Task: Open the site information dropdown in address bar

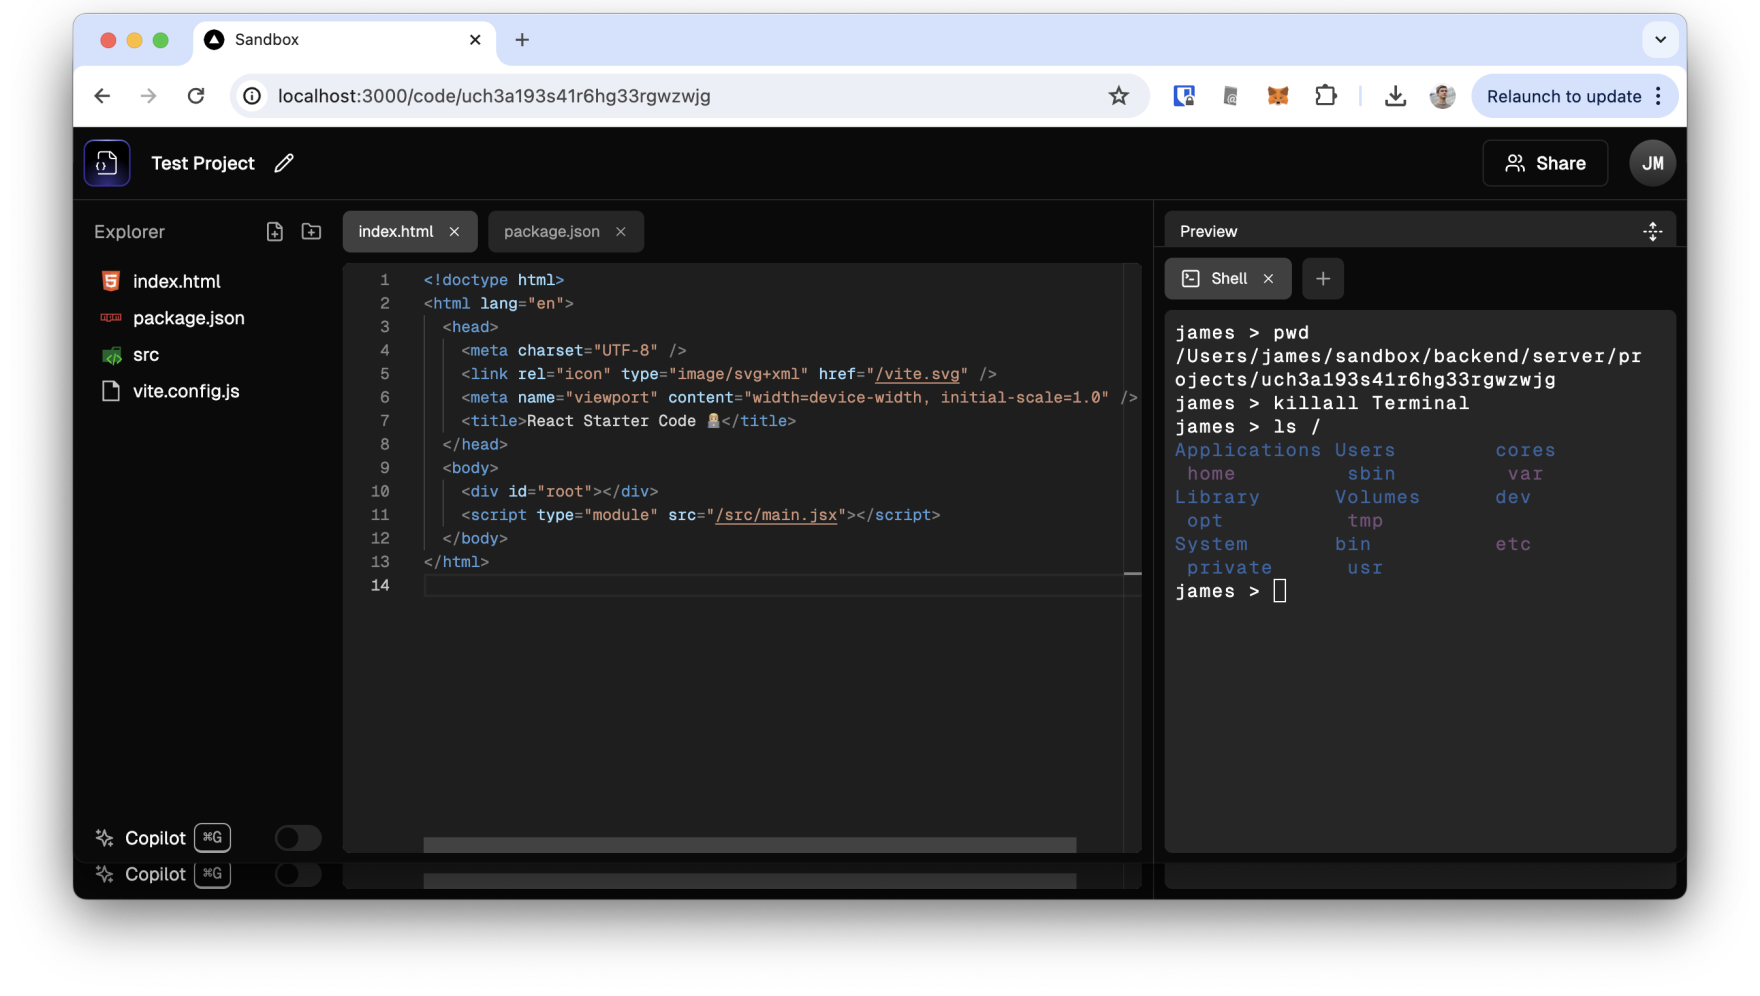Action: click(251, 95)
